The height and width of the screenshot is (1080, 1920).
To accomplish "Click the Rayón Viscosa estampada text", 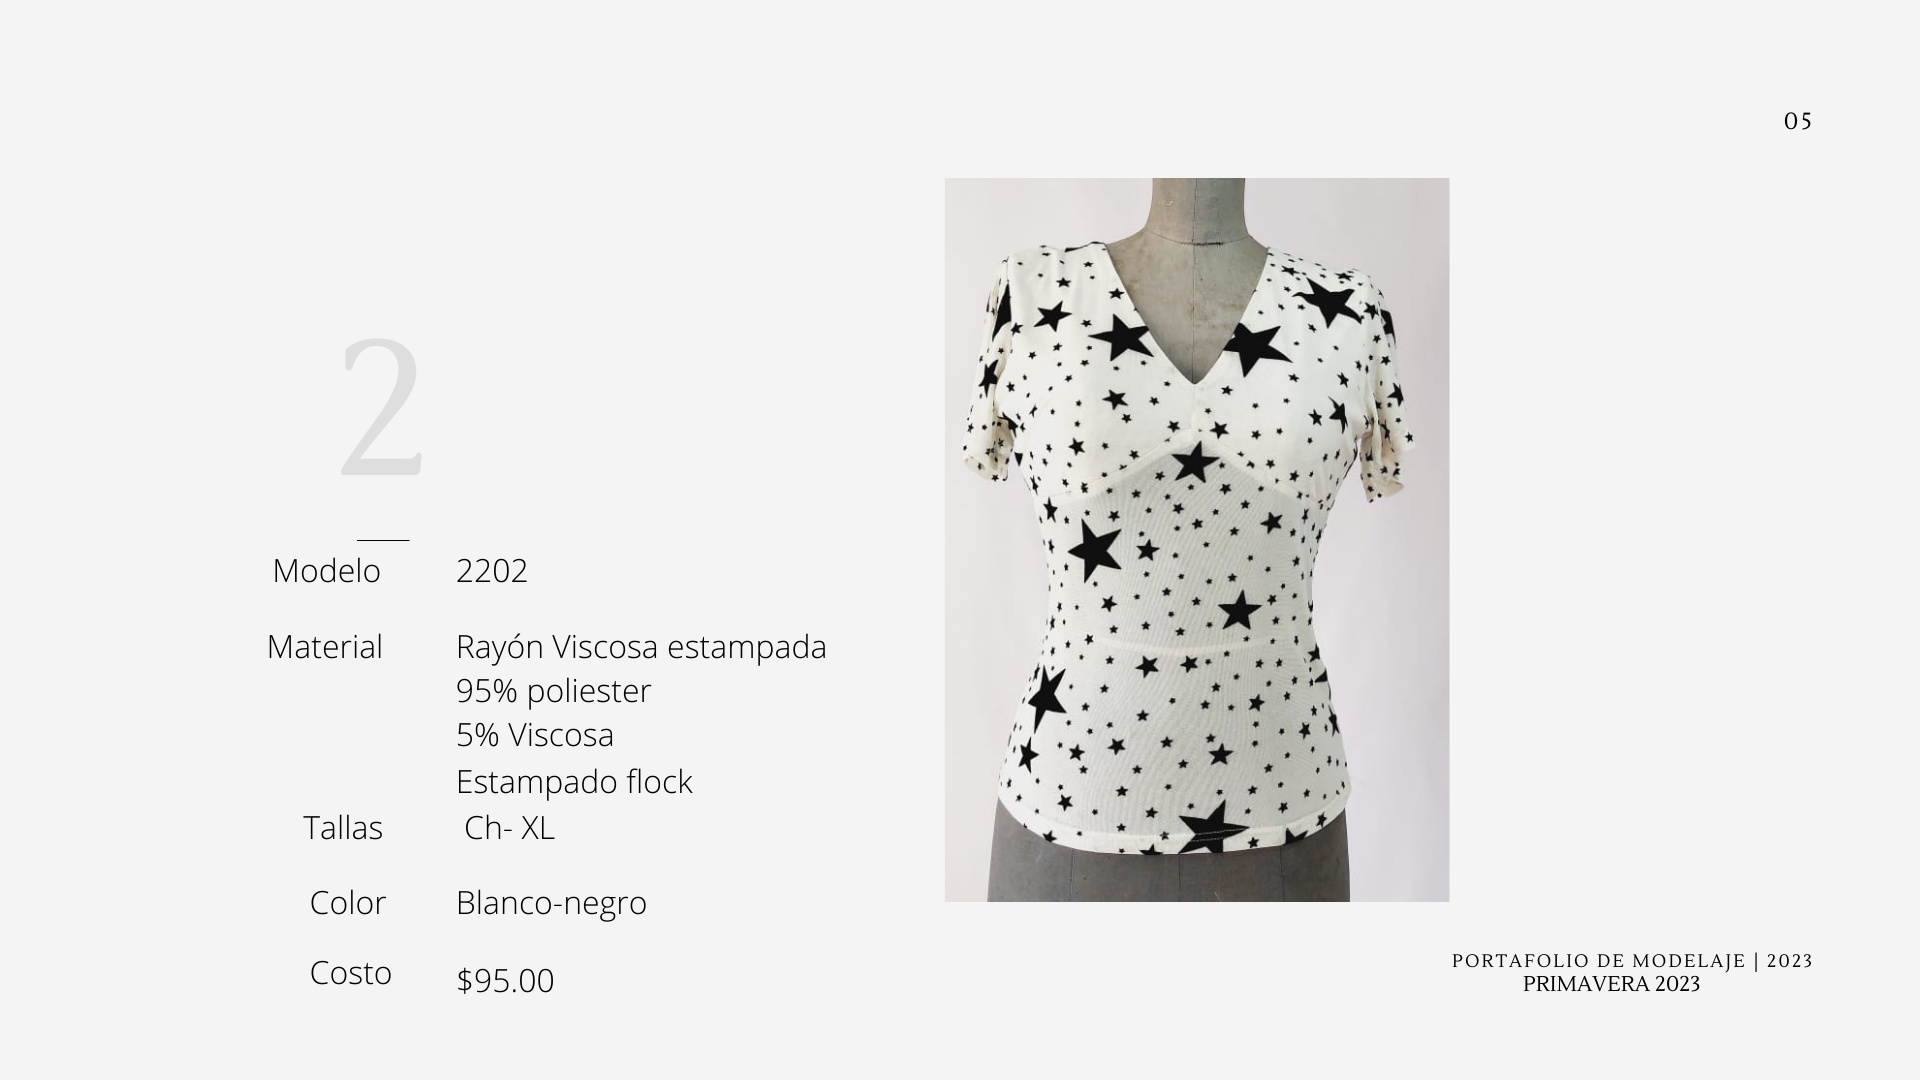I will (641, 647).
